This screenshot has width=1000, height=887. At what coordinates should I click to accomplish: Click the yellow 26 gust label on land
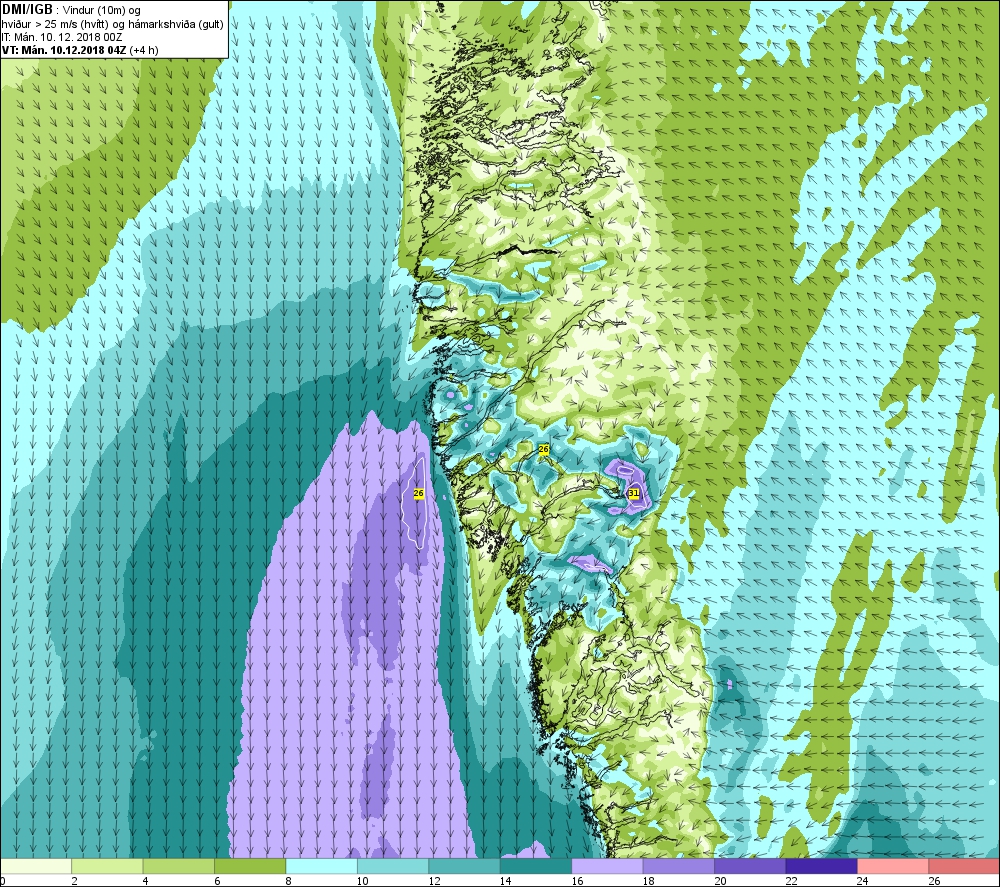pos(543,449)
